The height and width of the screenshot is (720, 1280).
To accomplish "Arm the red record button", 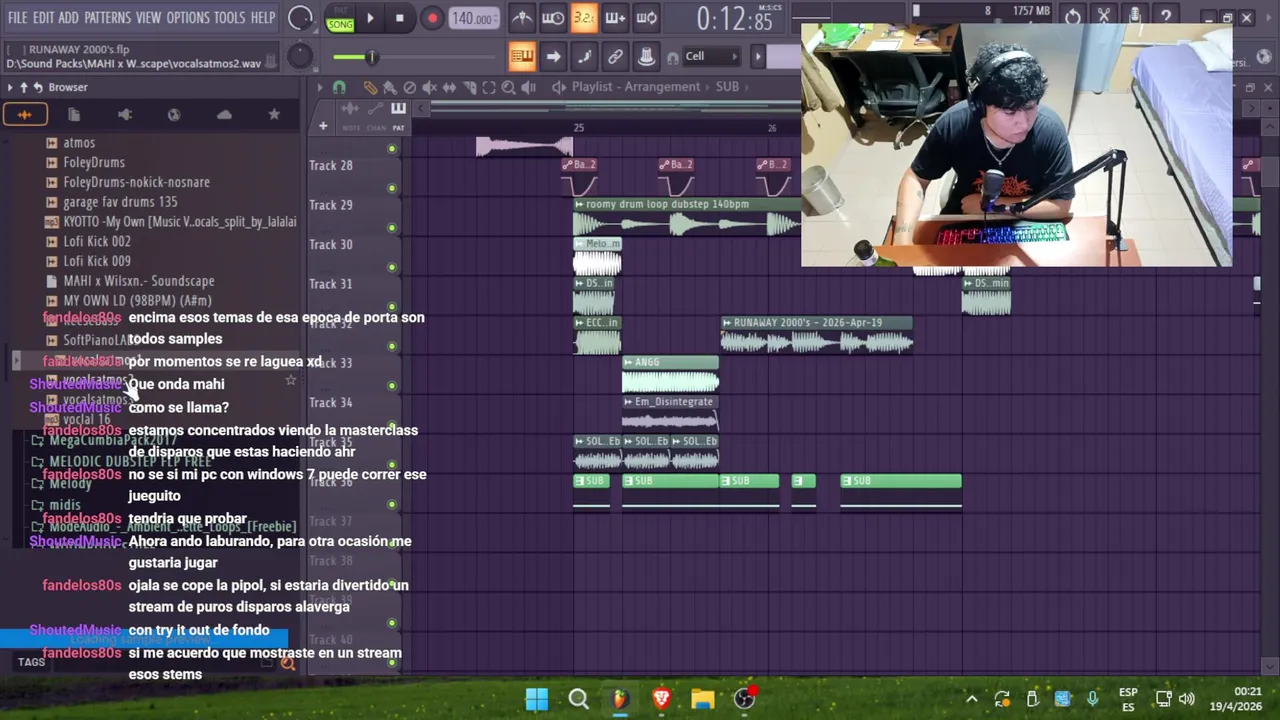I will (432, 18).
